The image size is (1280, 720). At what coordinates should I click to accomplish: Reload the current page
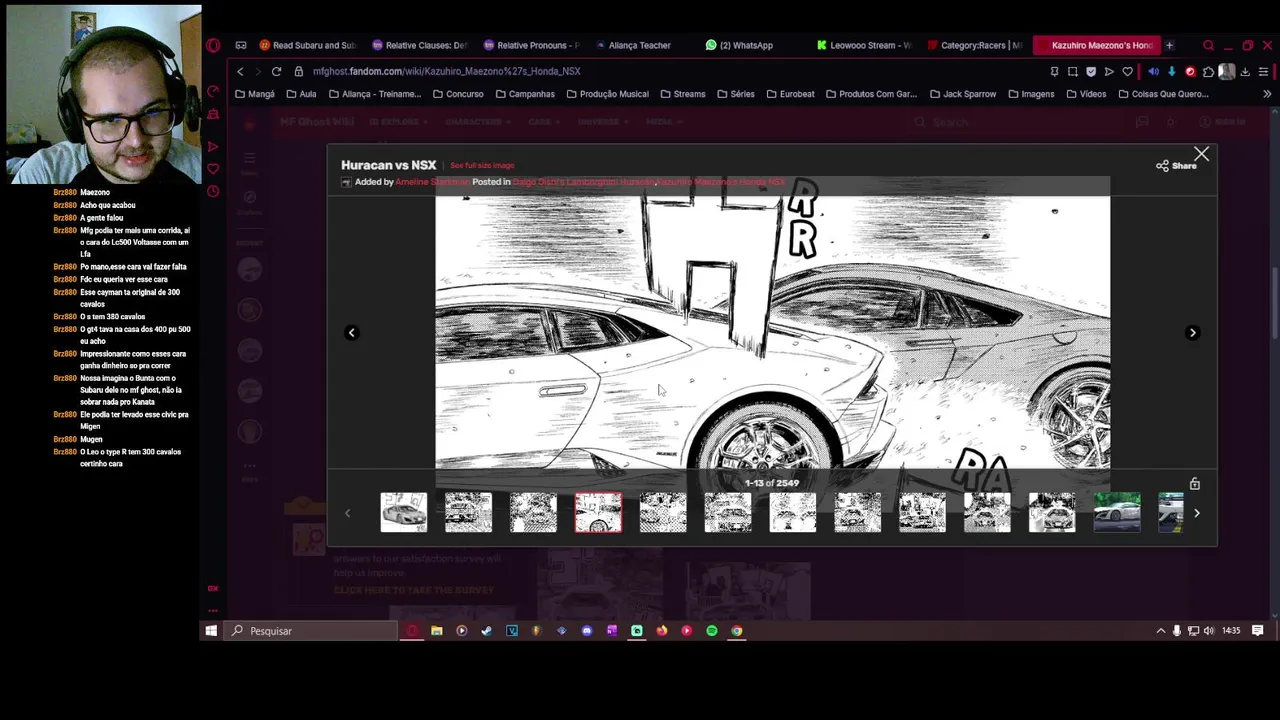coord(276,72)
